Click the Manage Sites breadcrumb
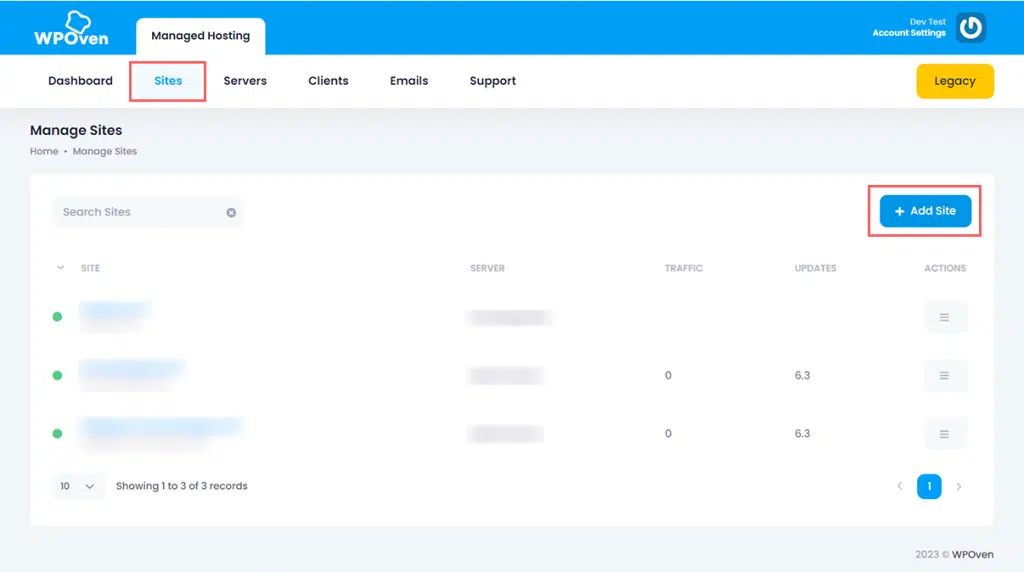The width and height of the screenshot is (1024, 572). (104, 151)
